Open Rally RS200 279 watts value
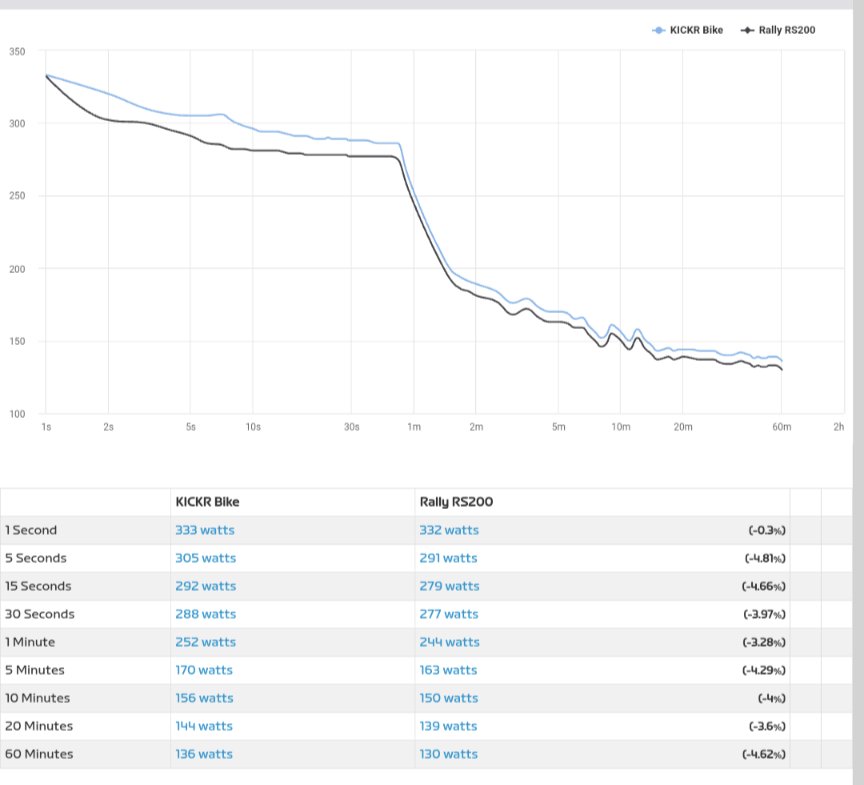The width and height of the screenshot is (864, 785). coord(450,586)
